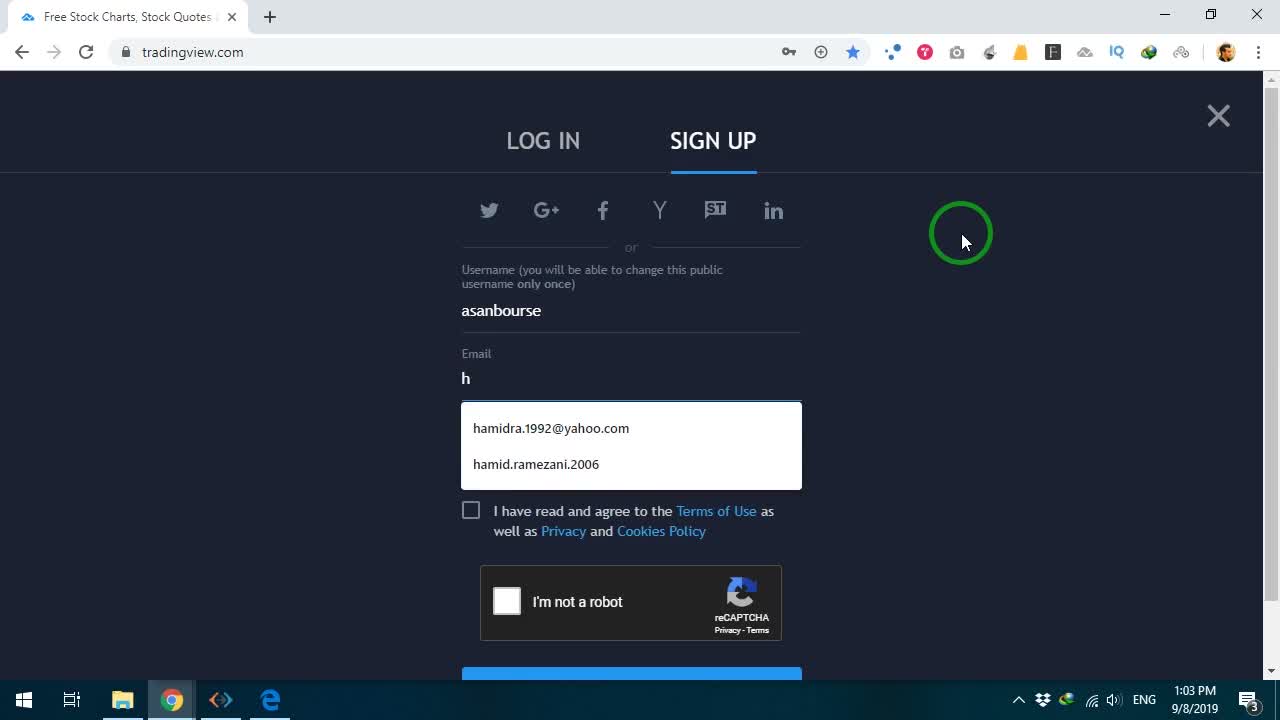Open File Explorer from taskbar
The height and width of the screenshot is (720, 1280).
click(x=122, y=700)
